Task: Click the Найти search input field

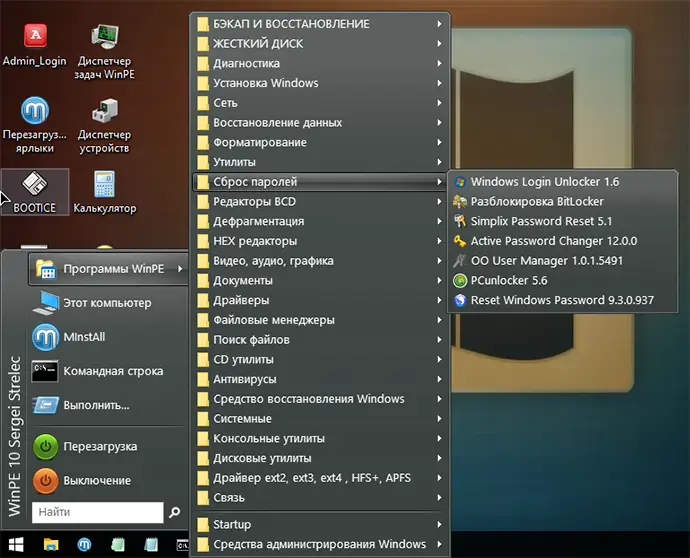Action: click(95, 513)
